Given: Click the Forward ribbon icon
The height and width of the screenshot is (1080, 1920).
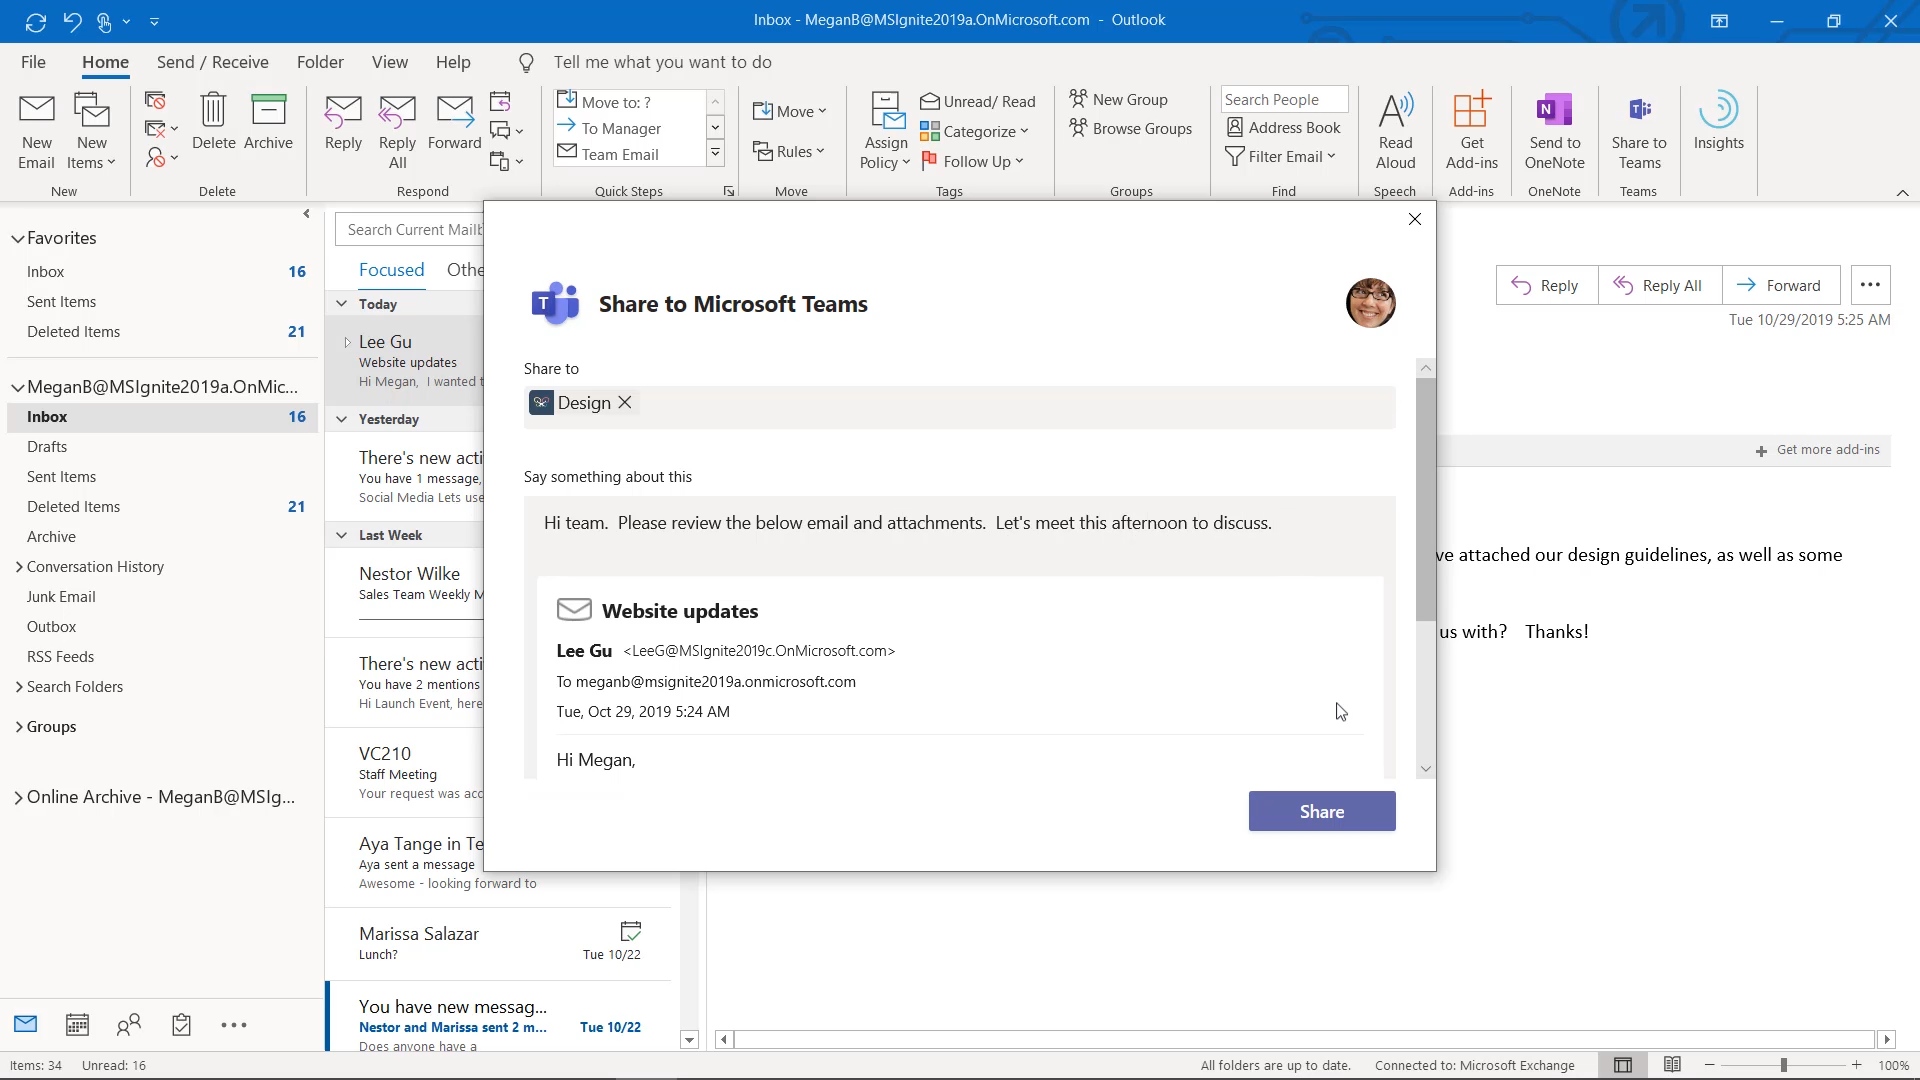Looking at the screenshot, I should pyautogui.click(x=455, y=111).
